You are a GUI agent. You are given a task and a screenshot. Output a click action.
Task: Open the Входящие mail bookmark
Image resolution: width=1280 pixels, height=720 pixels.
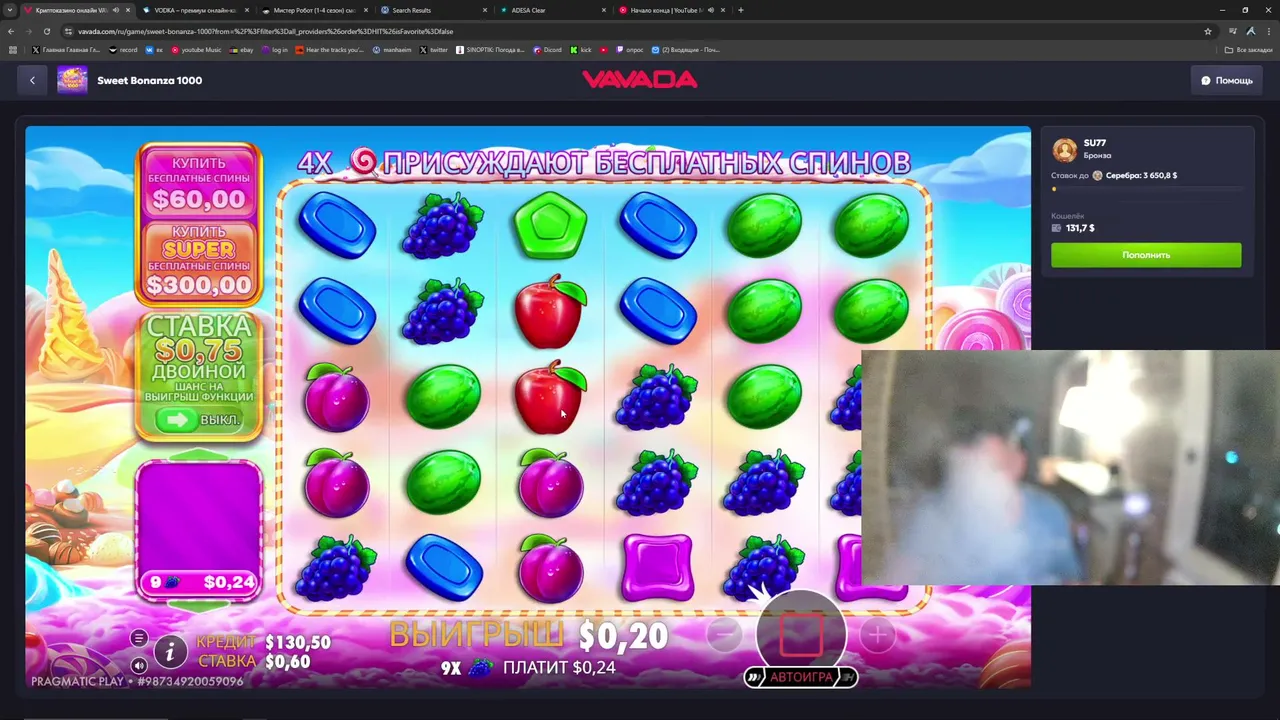[686, 49]
